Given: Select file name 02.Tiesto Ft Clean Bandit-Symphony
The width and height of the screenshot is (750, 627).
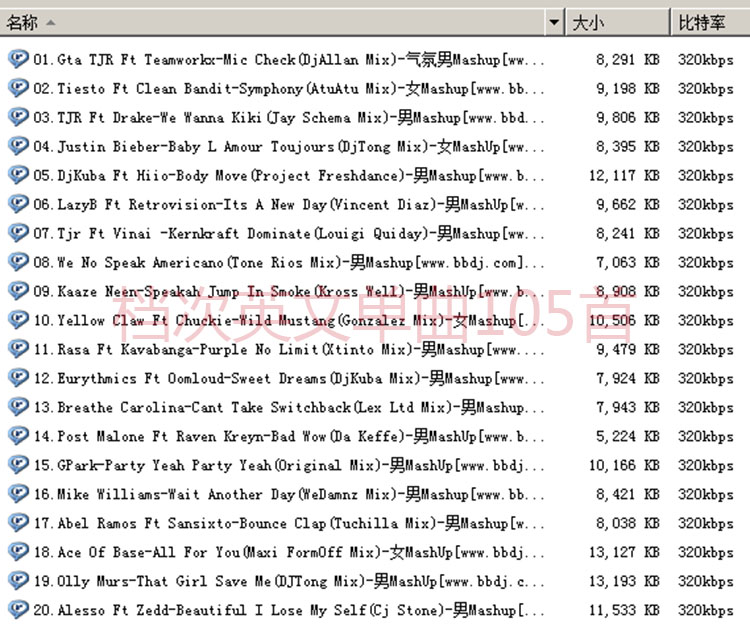Looking at the screenshot, I should (x=288, y=88).
